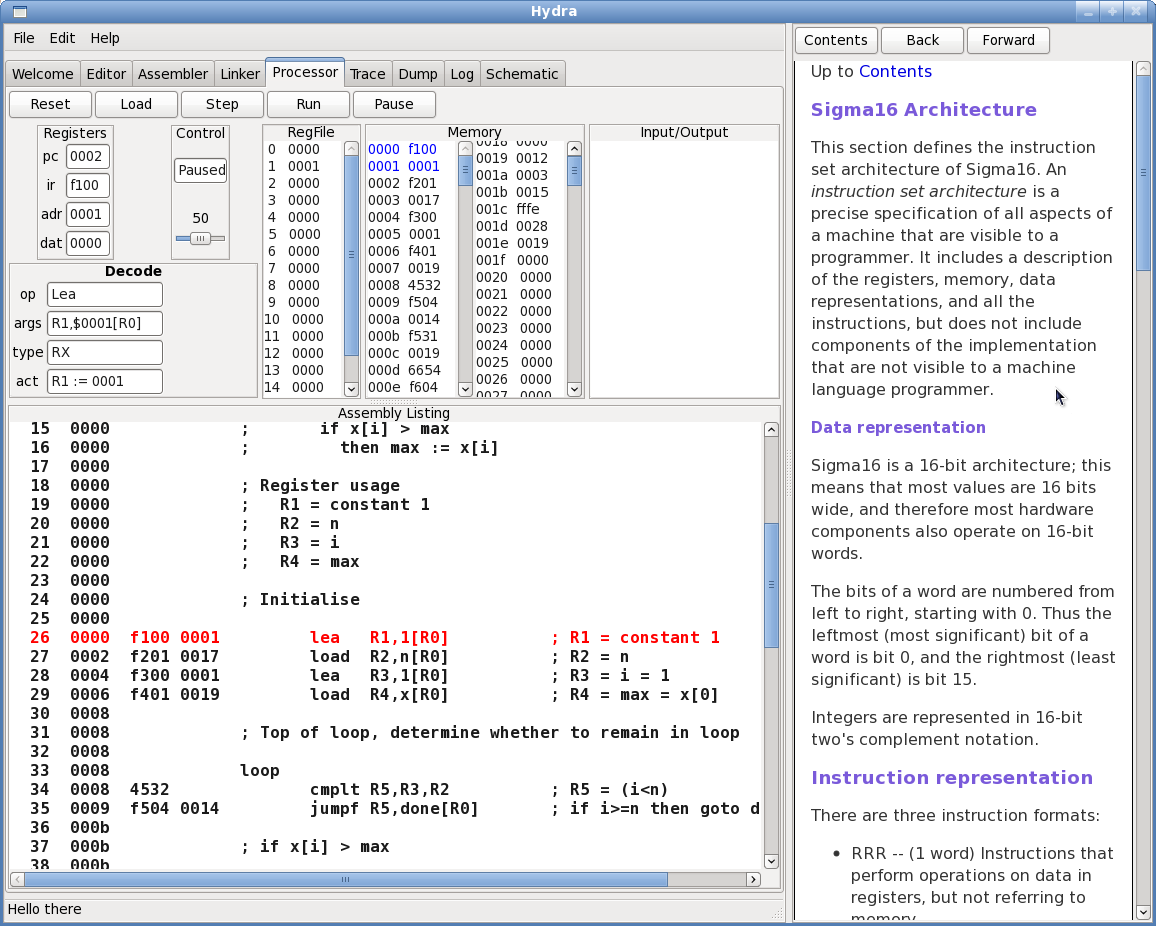Click the Decode args field
1156x926 pixels.
[105, 323]
